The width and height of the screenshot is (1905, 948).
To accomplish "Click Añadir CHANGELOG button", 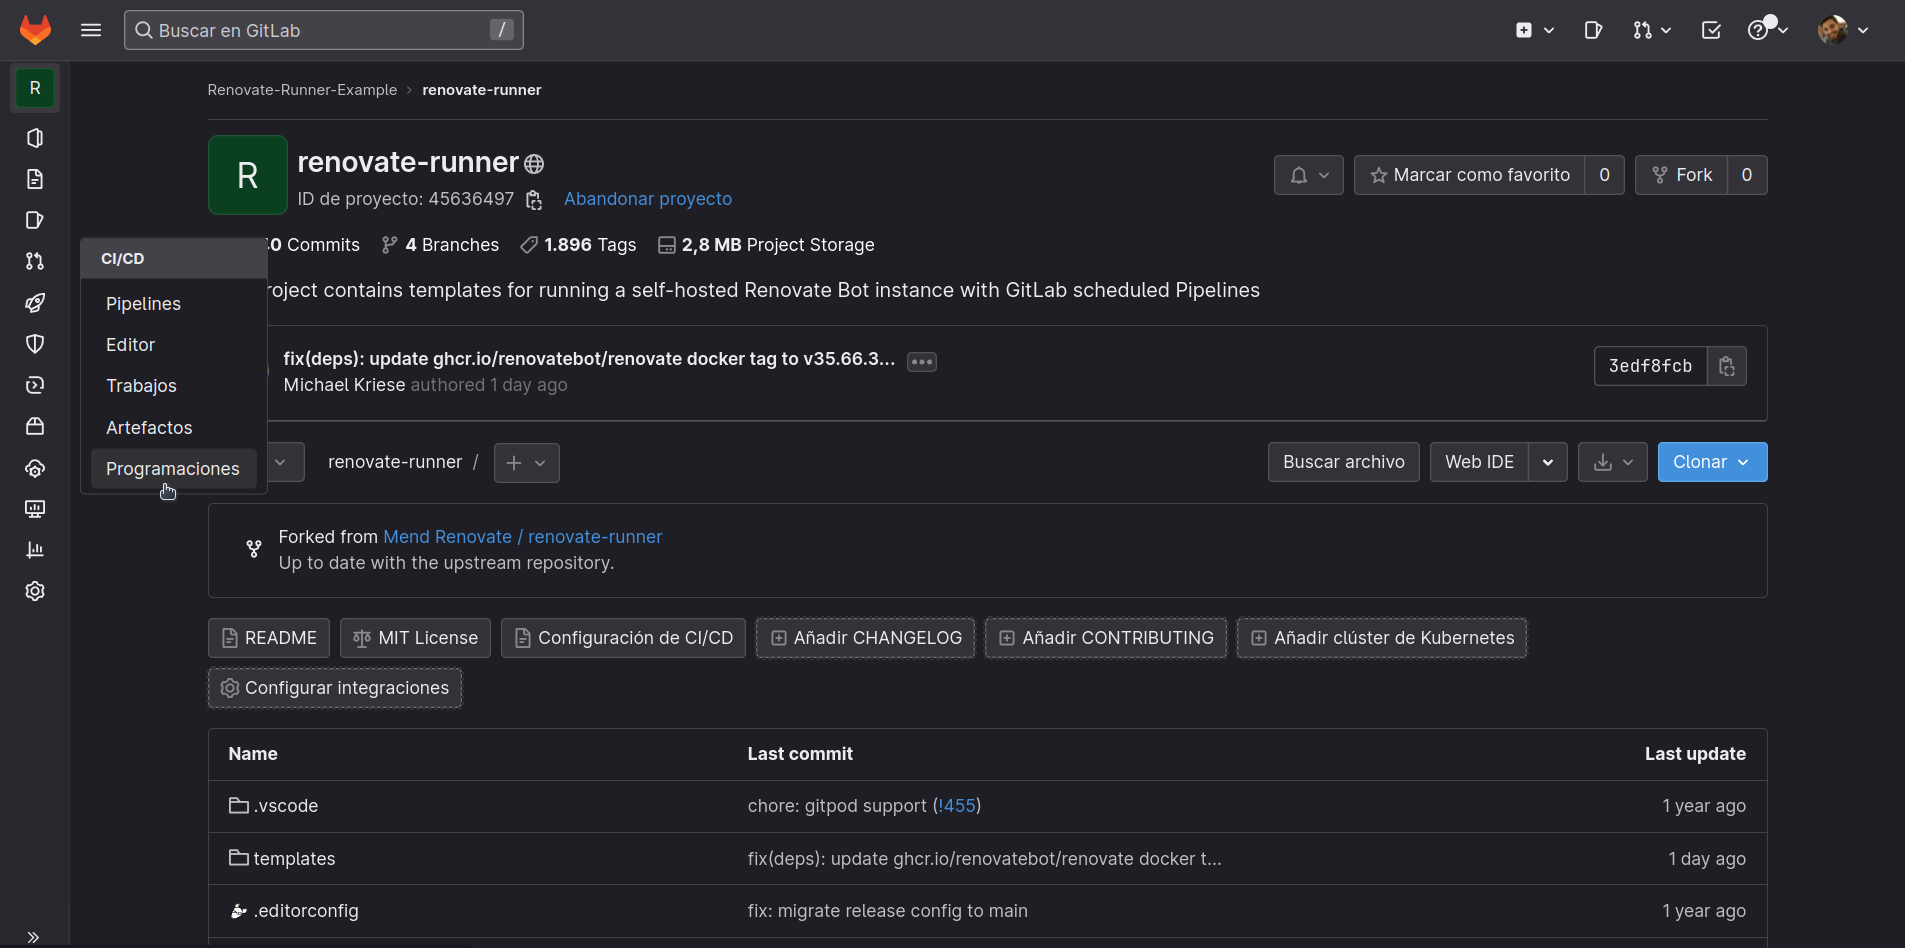I will (865, 638).
